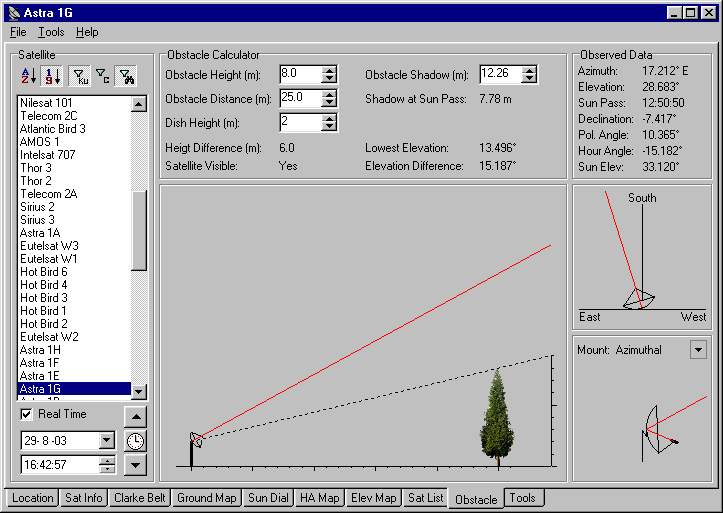Select the highlighted Astra 1G entry

(74, 389)
